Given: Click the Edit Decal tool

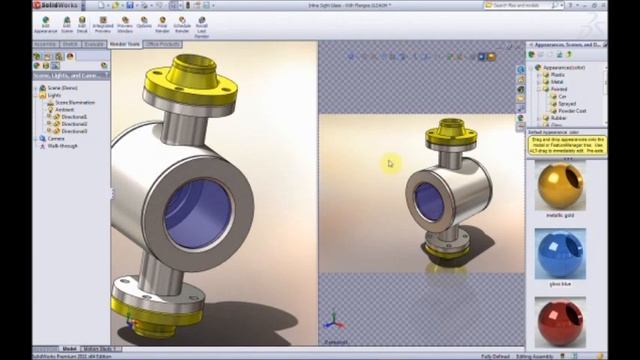Looking at the screenshot, I should pyautogui.click(x=82, y=25).
